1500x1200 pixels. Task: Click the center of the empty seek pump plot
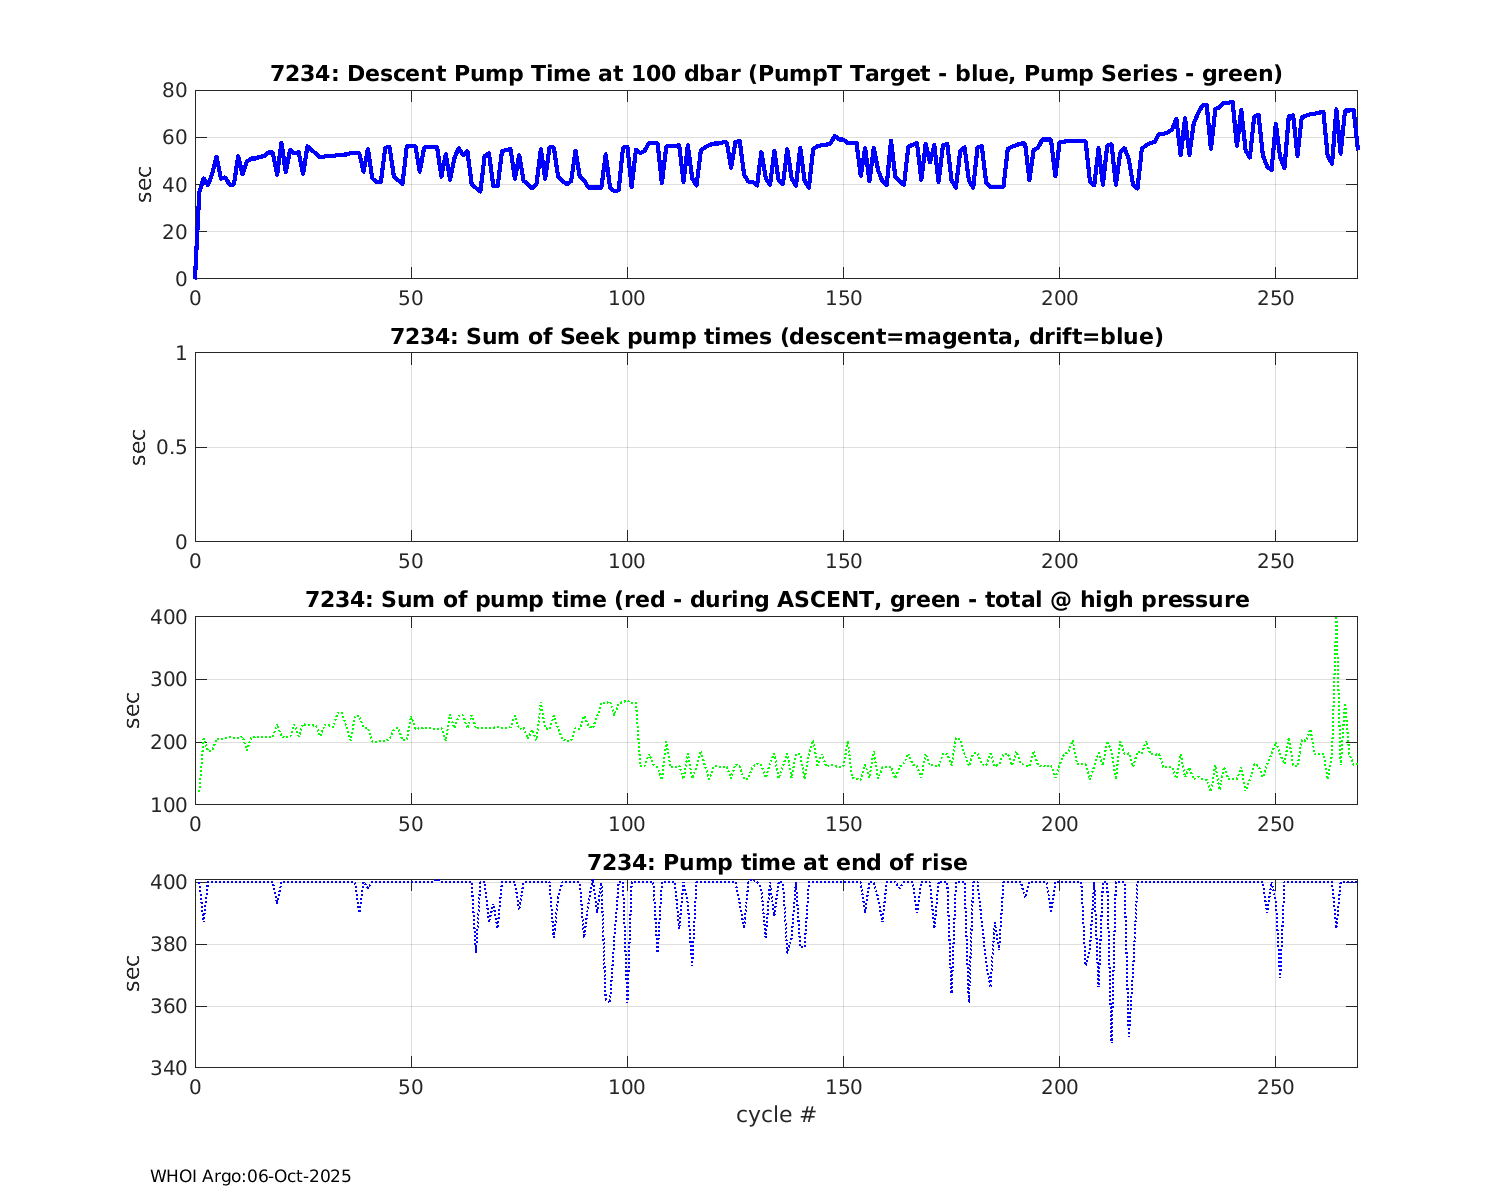776,447
